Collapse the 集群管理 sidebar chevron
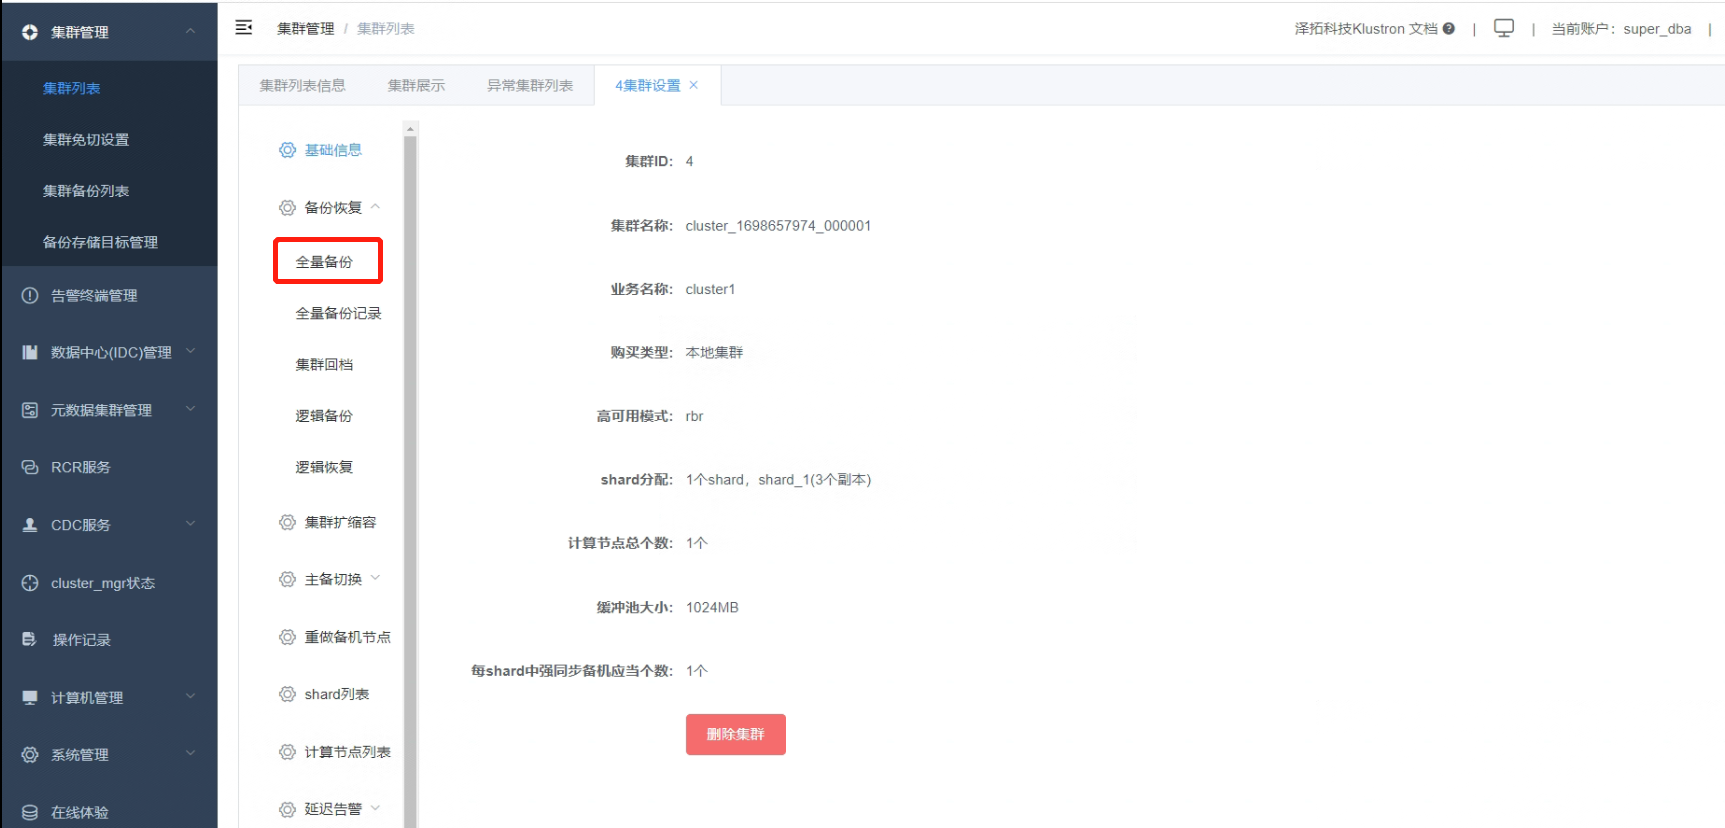This screenshot has height=828, width=1725. point(190,31)
